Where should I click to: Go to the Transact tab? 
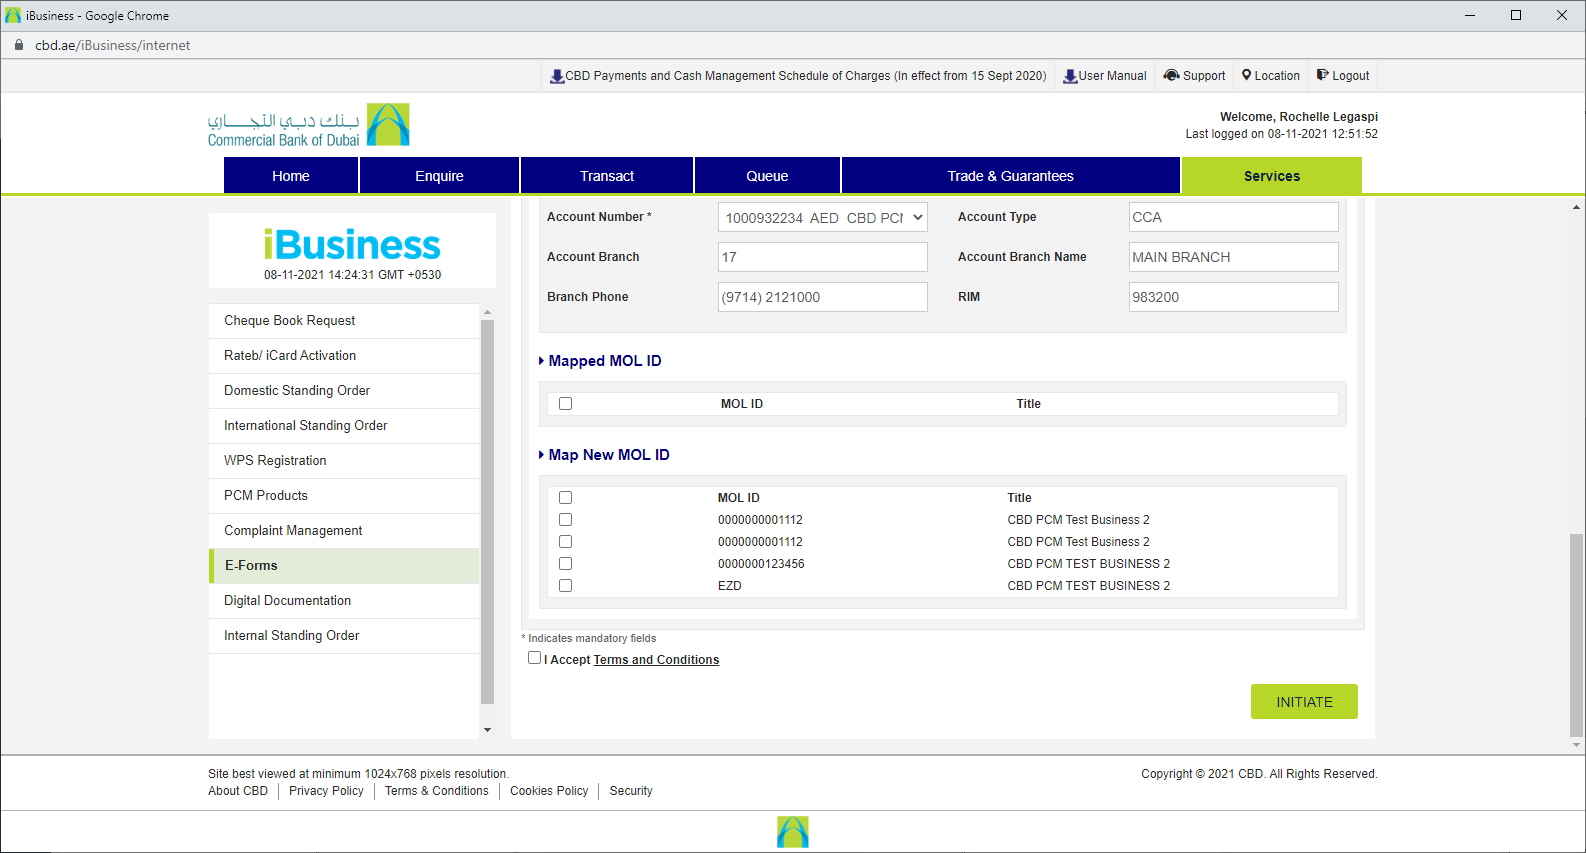607,176
